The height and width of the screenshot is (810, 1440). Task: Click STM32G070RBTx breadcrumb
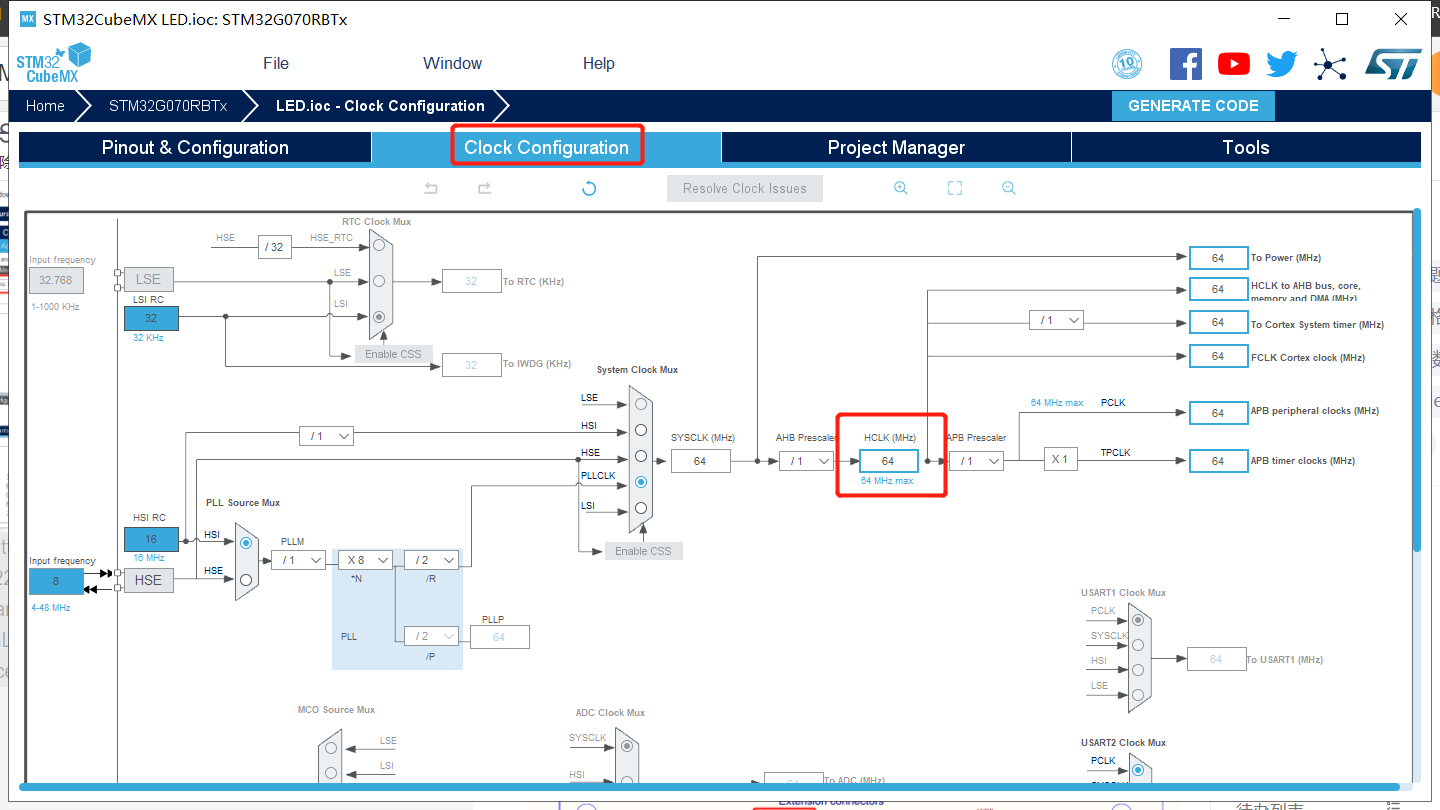pos(168,106)
